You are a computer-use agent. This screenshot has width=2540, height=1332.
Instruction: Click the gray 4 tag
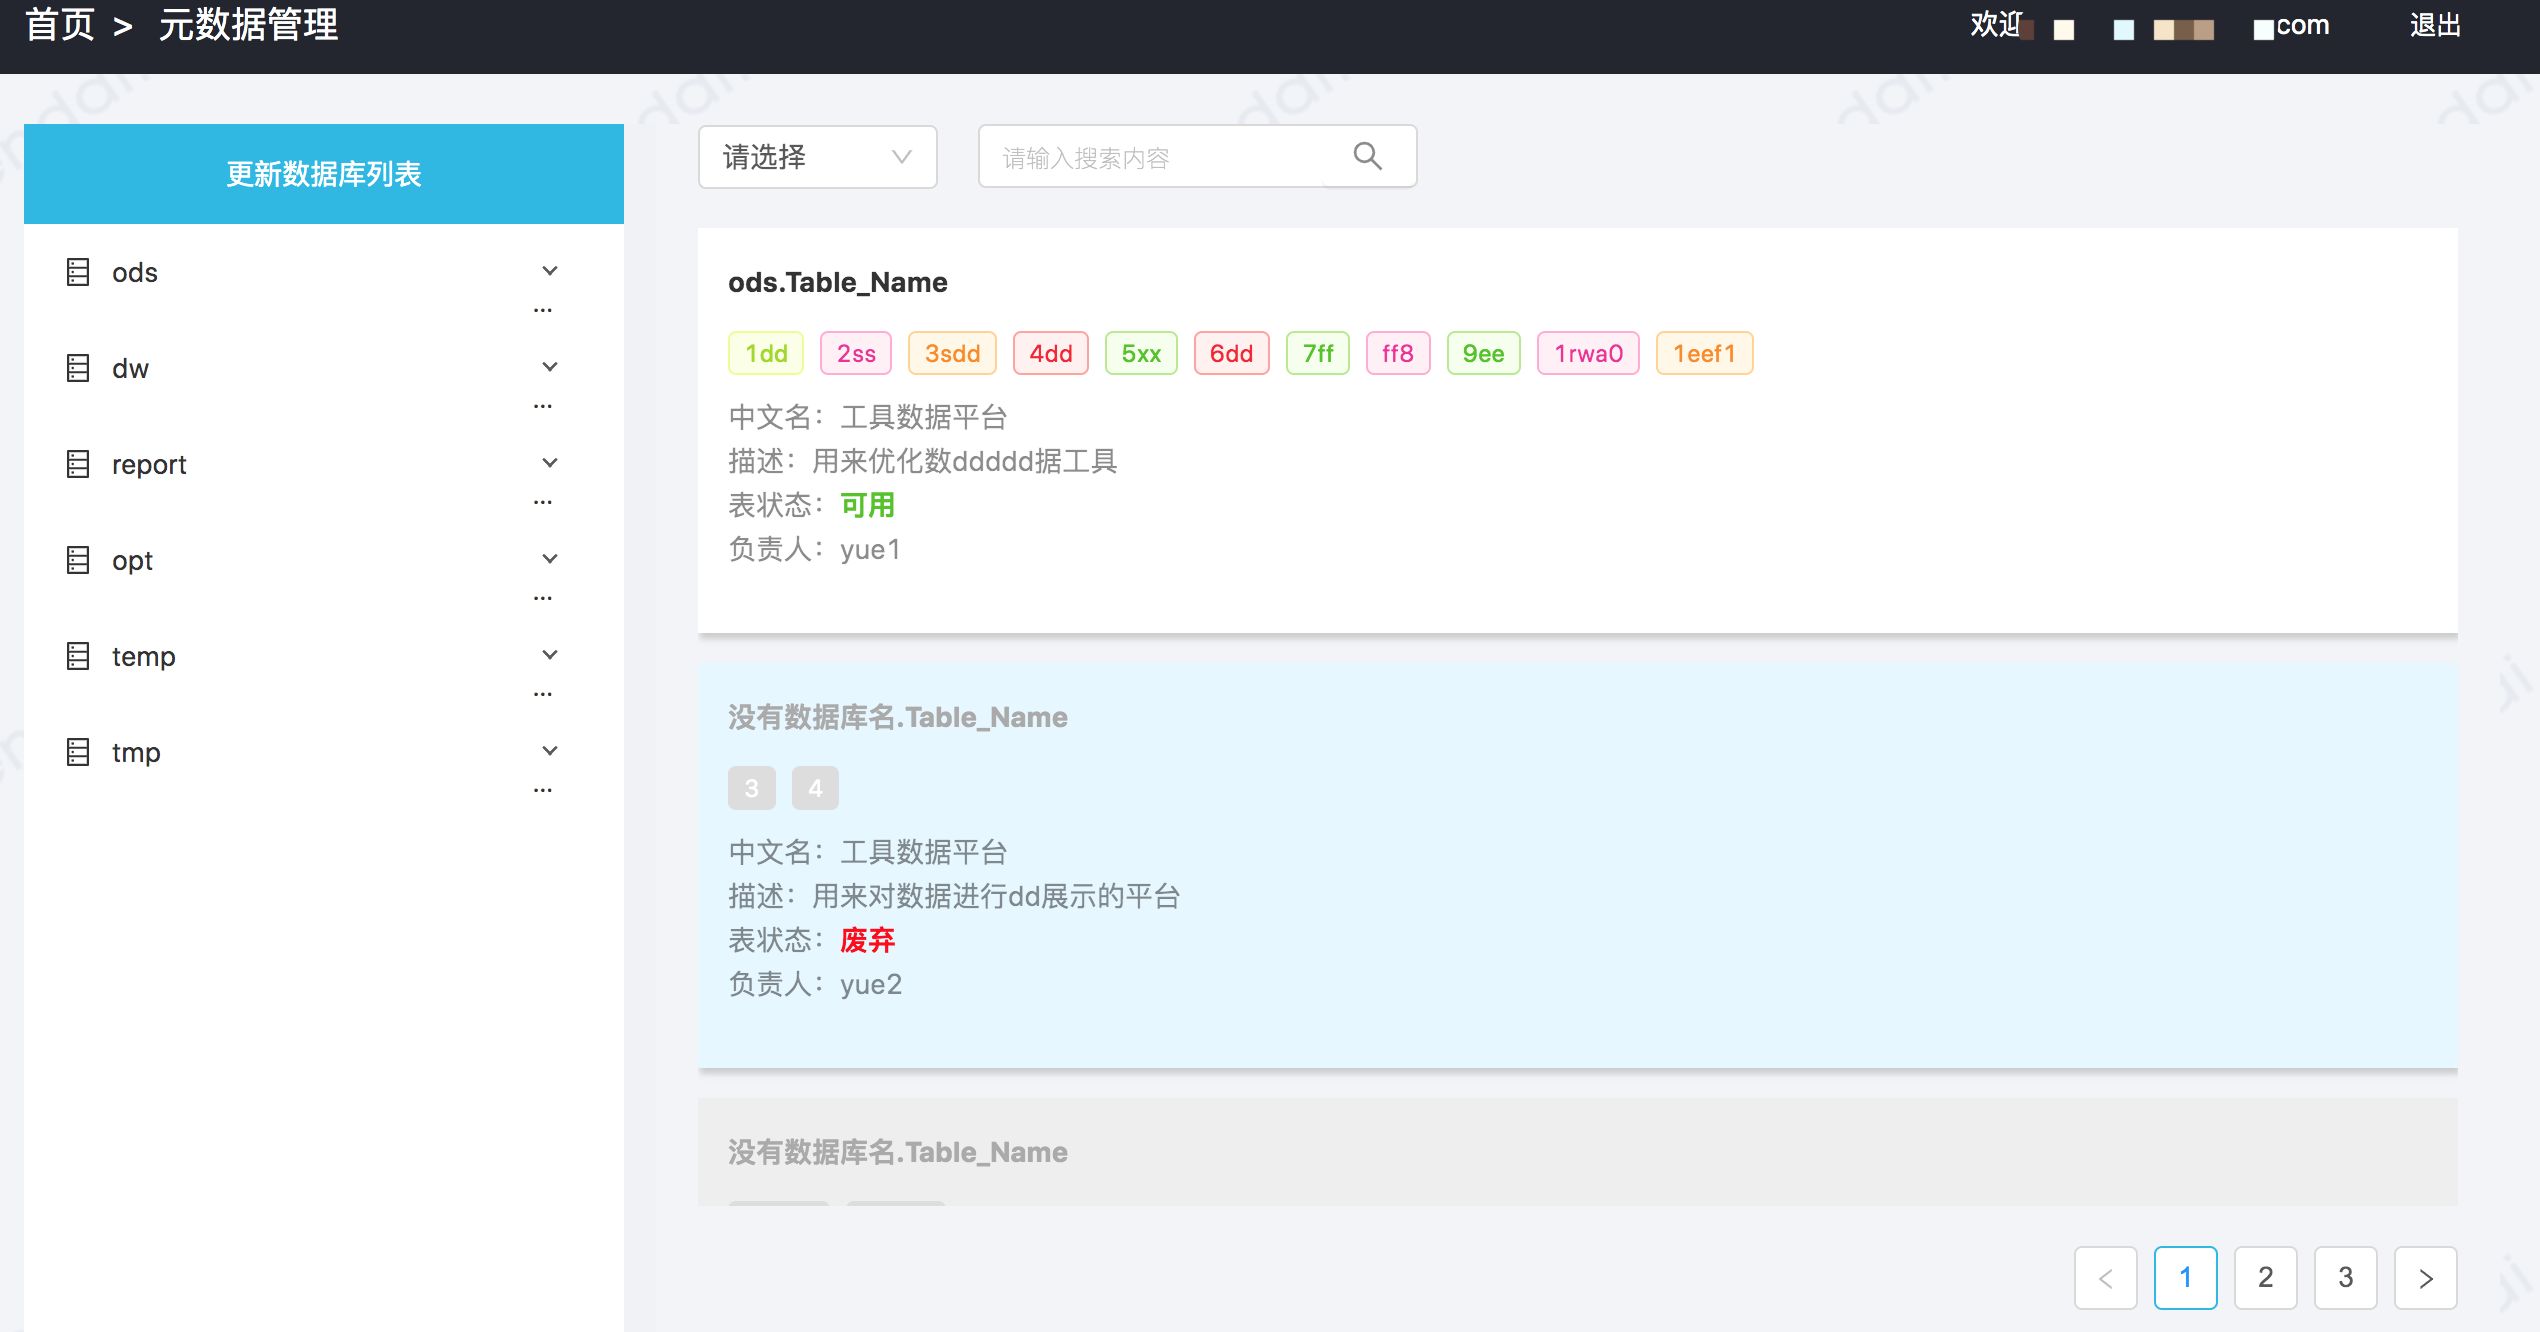click(x=815, y=788)
